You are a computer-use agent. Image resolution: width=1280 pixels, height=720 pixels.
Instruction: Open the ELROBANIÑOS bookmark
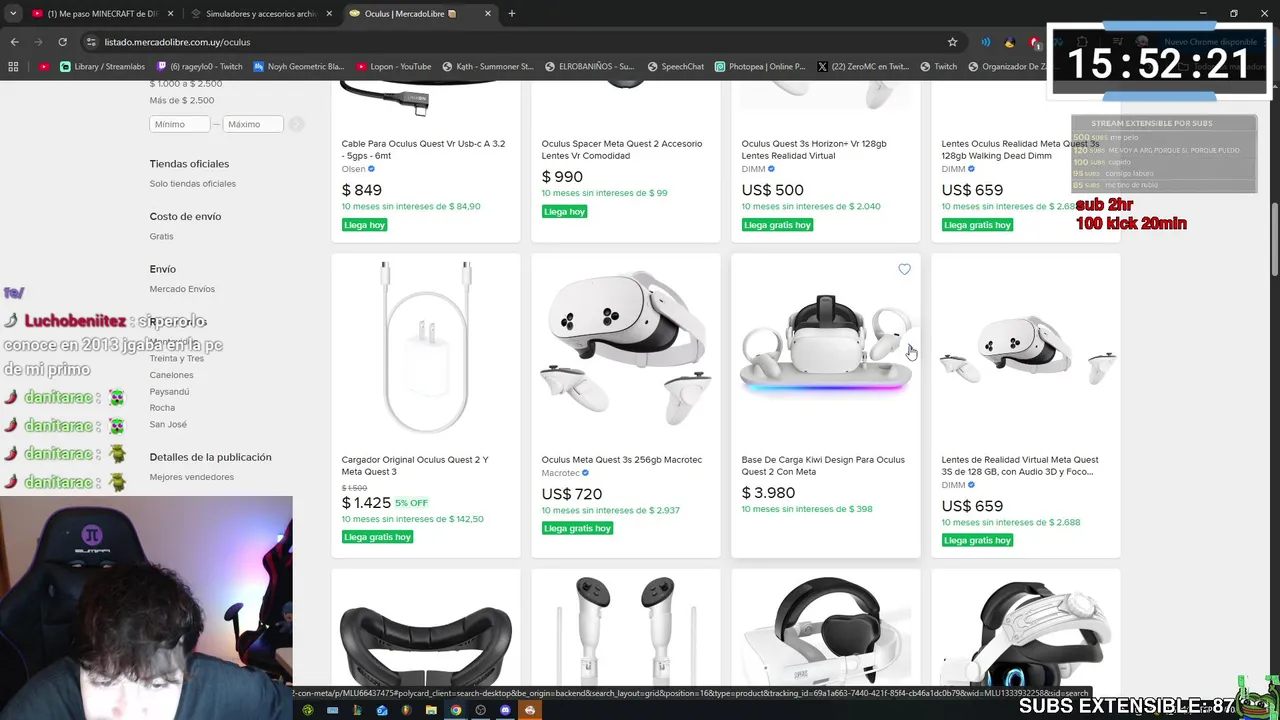click(x=590, y=67)
